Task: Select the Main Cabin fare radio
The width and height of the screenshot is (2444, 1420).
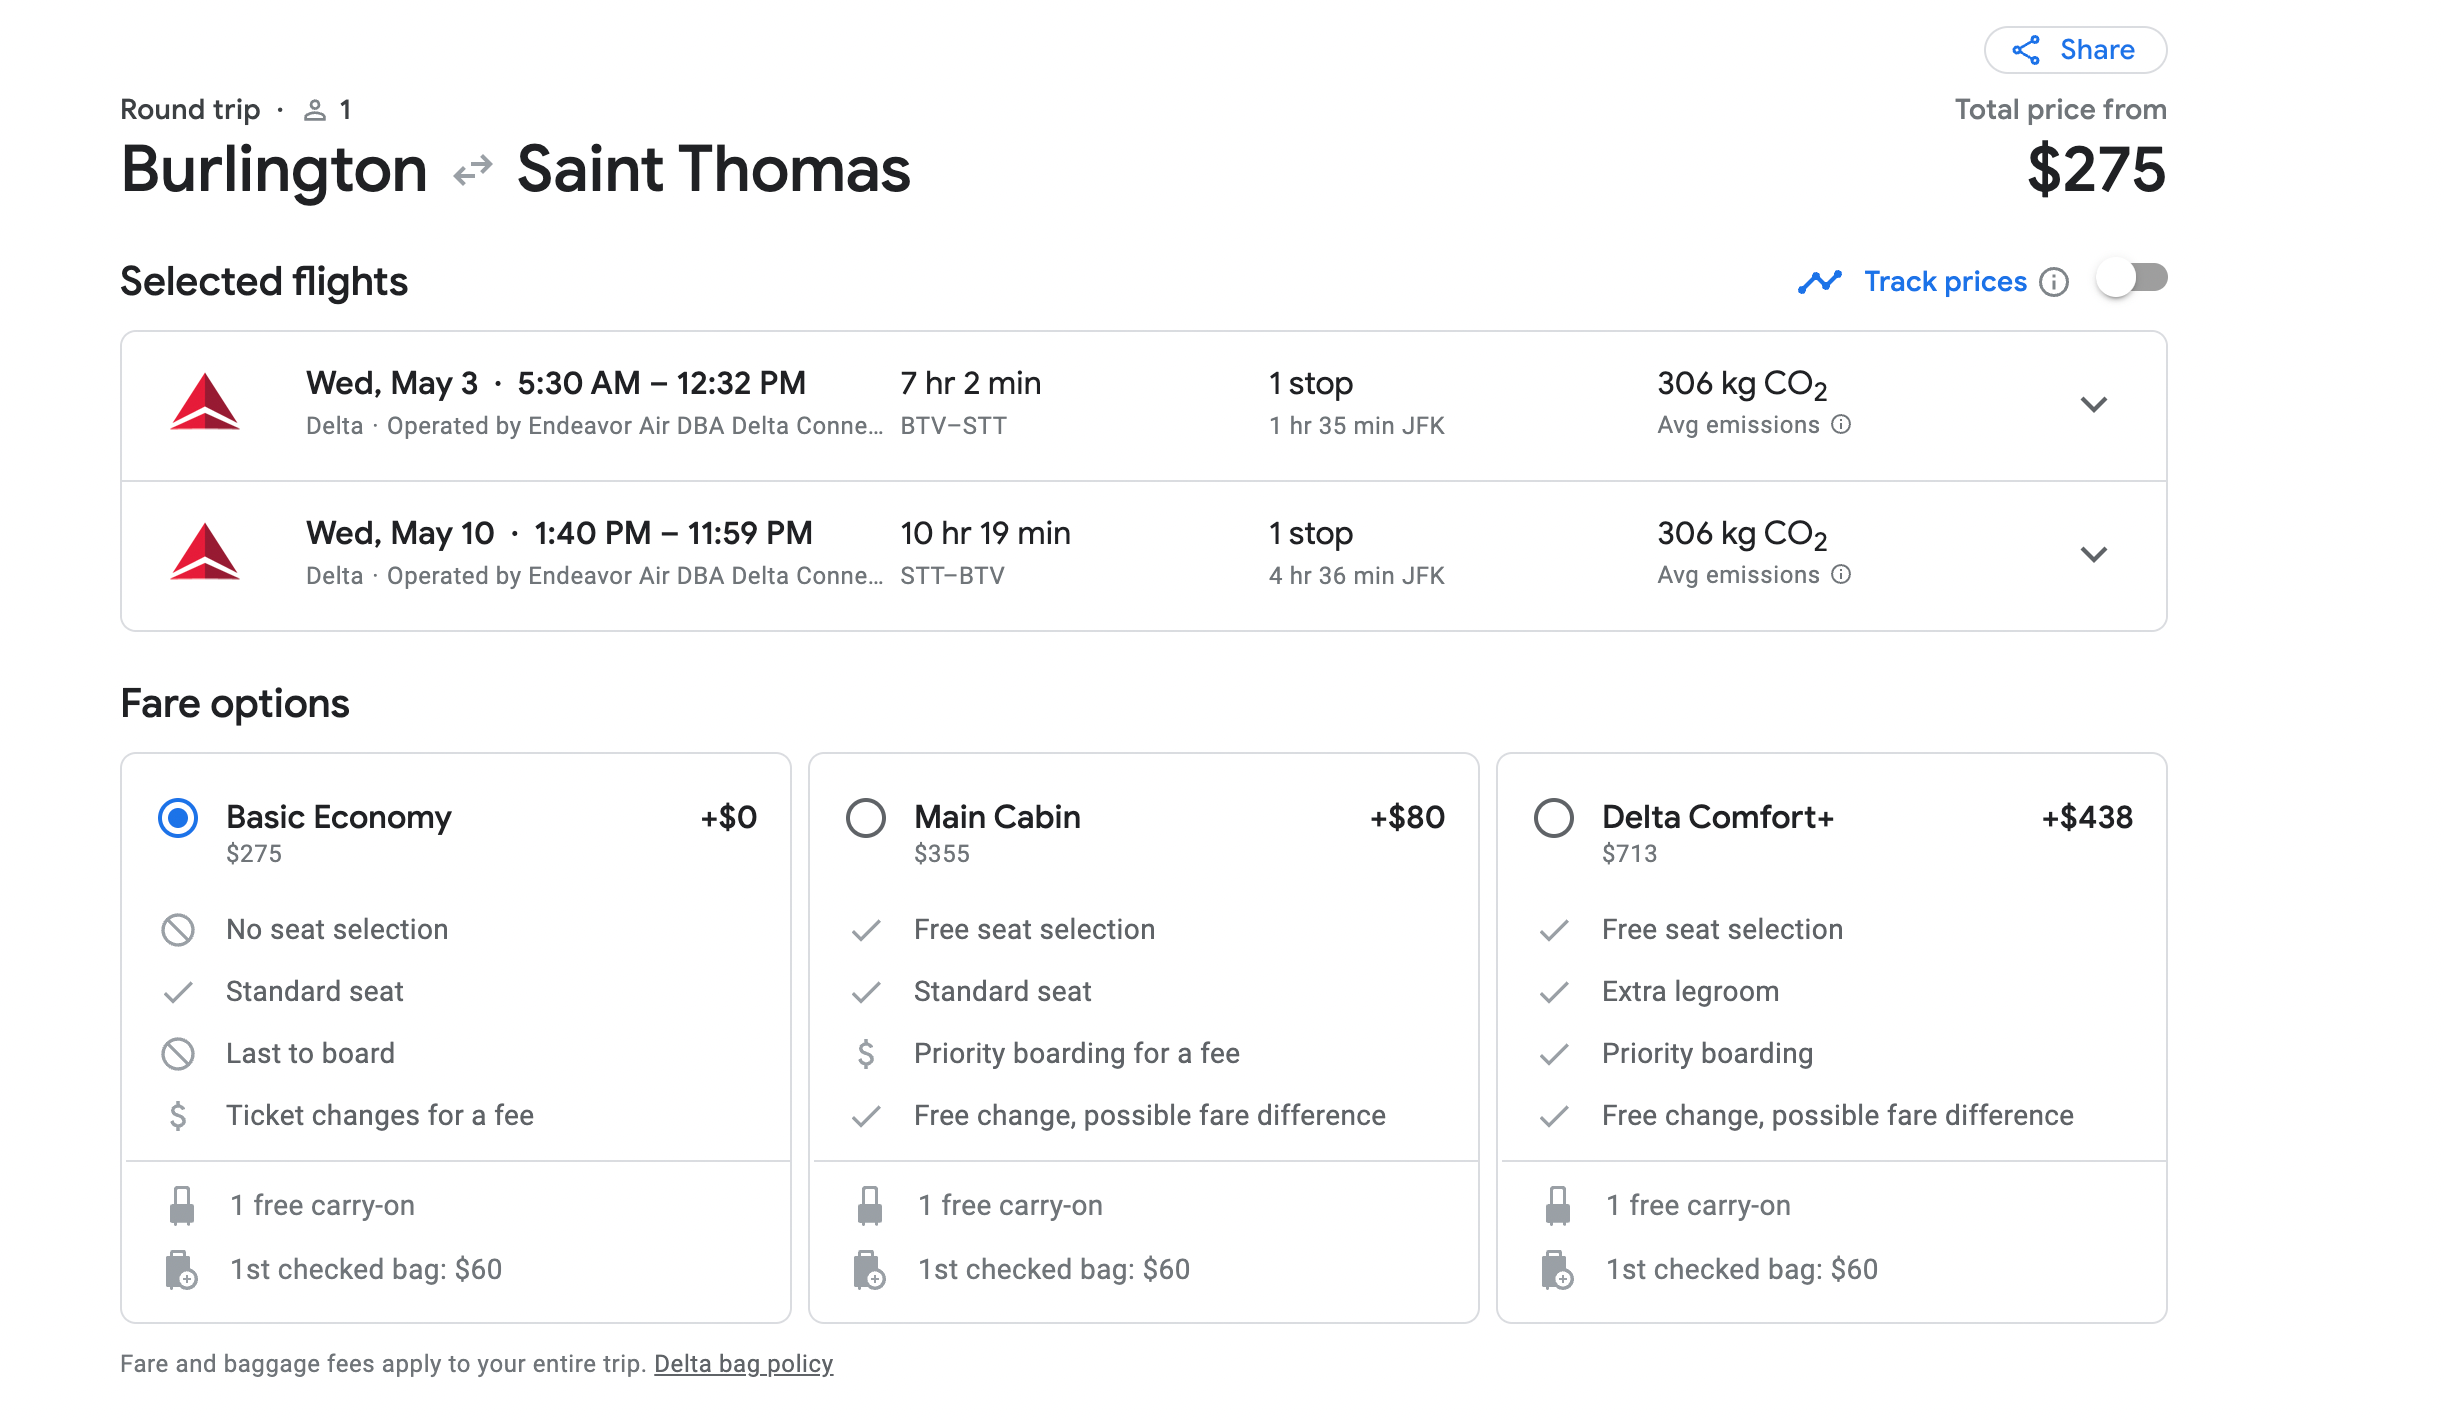Action: click(866, 818)
